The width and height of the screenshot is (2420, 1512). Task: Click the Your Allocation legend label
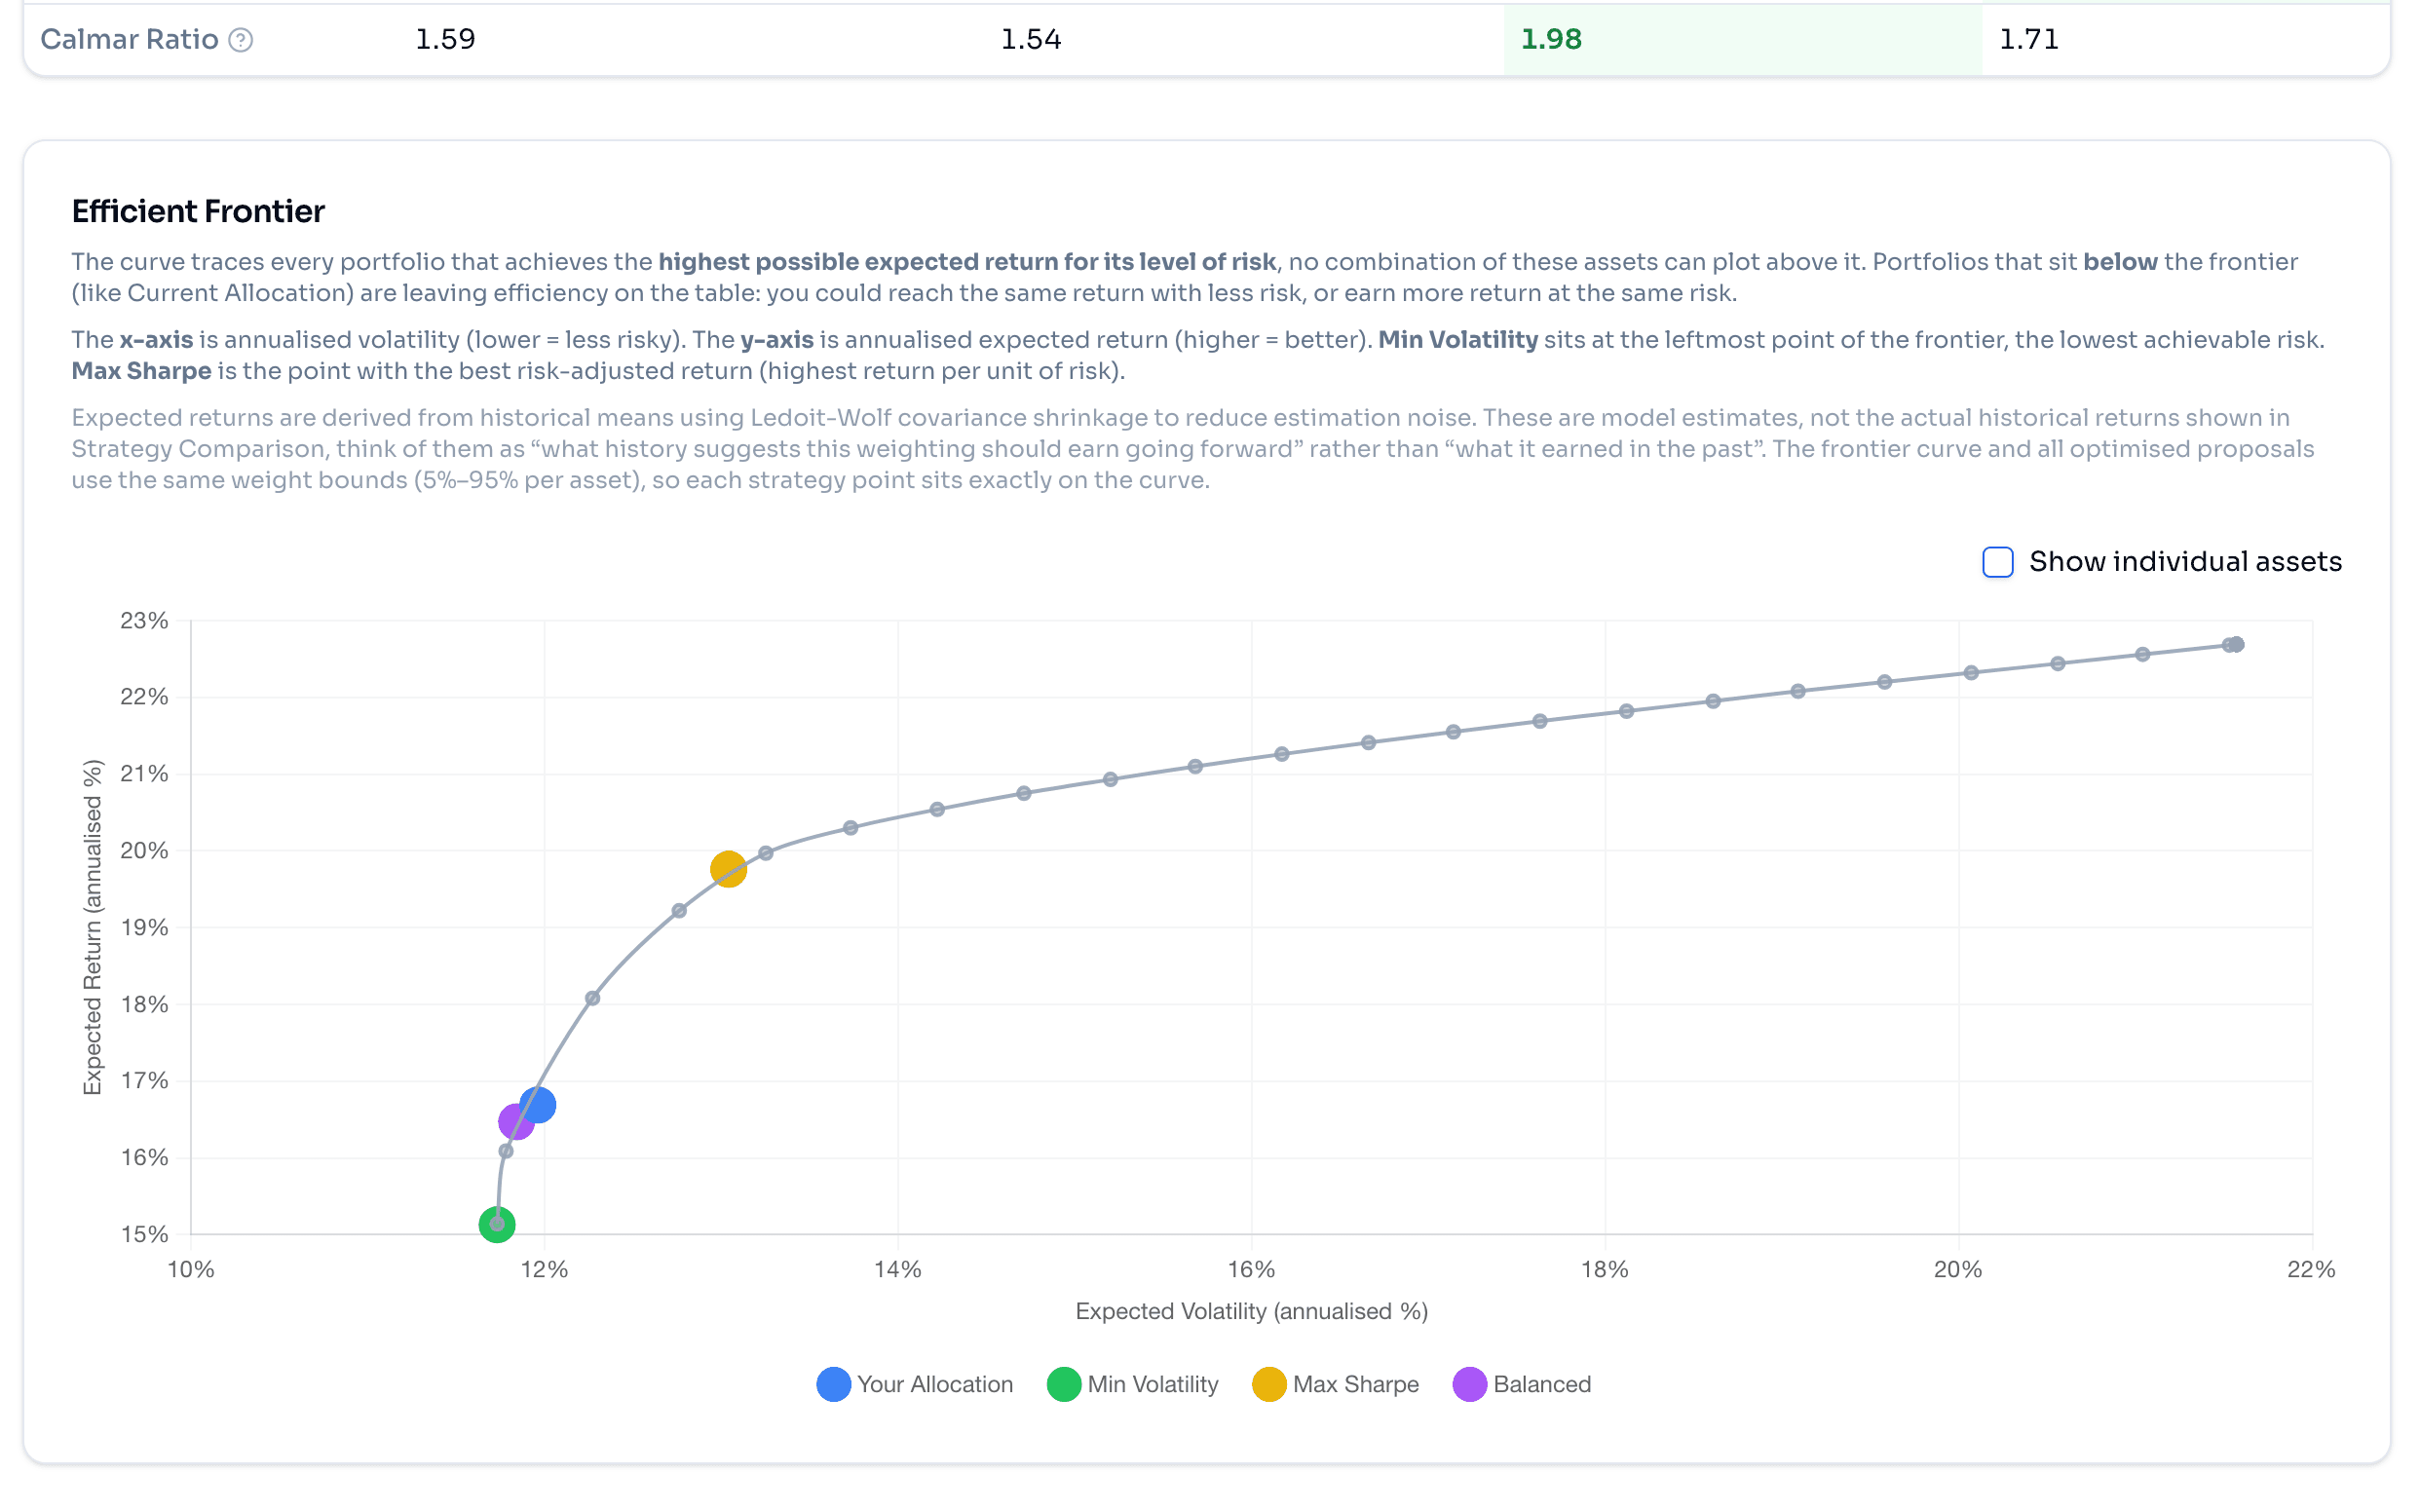tap(934, 1384)
